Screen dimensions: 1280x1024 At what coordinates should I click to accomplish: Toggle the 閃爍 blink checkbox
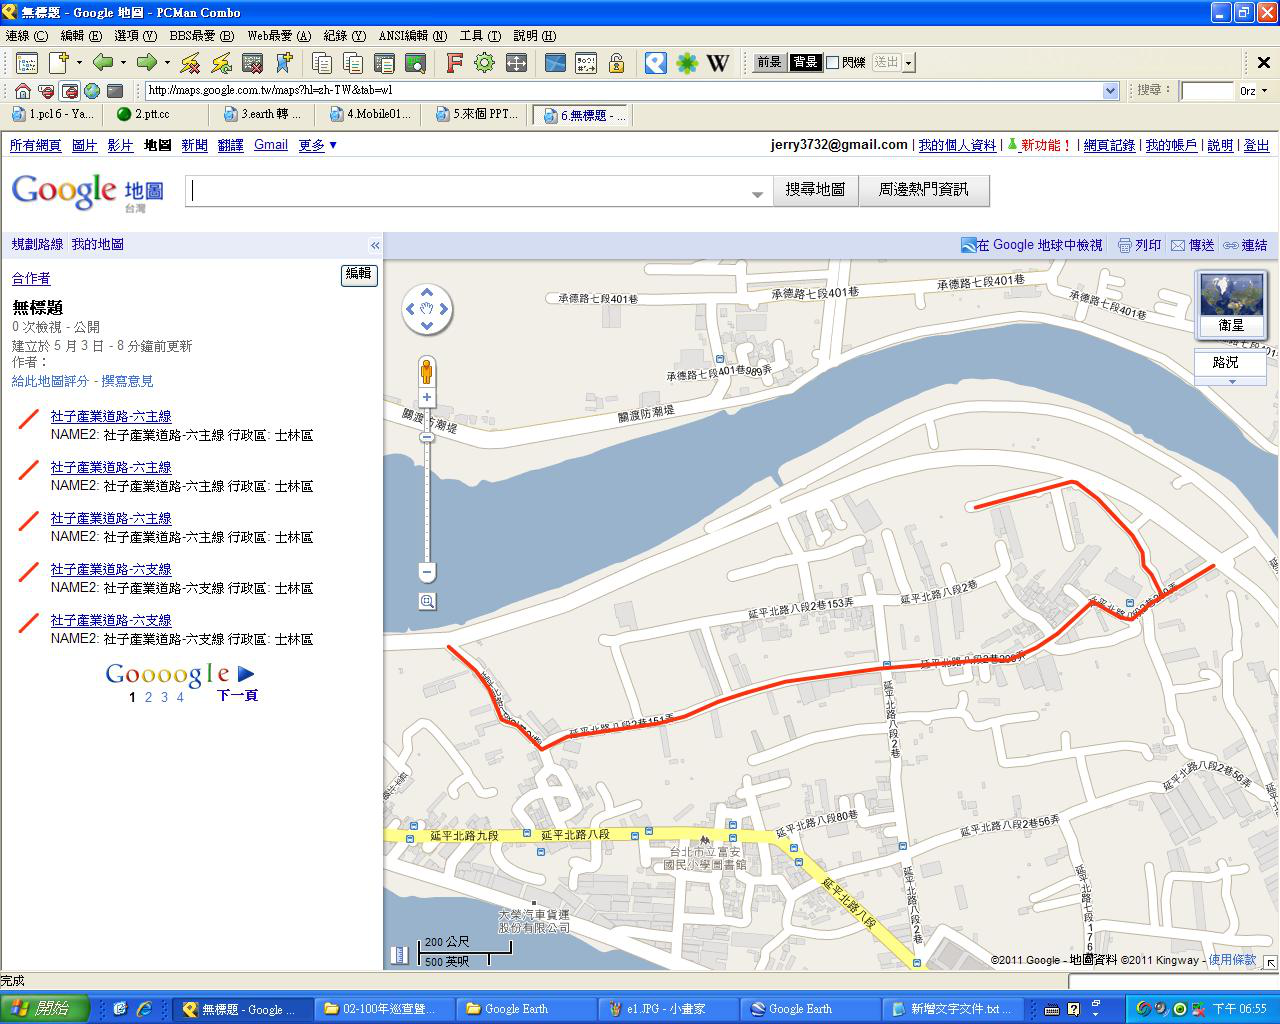832,62
